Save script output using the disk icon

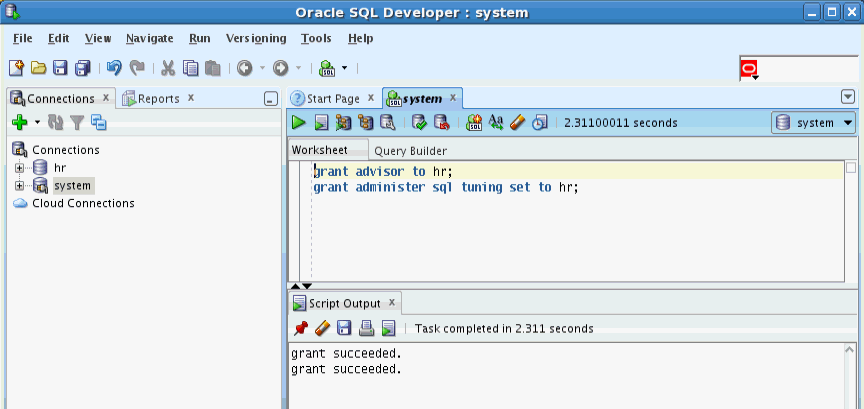tap(344, 329)
